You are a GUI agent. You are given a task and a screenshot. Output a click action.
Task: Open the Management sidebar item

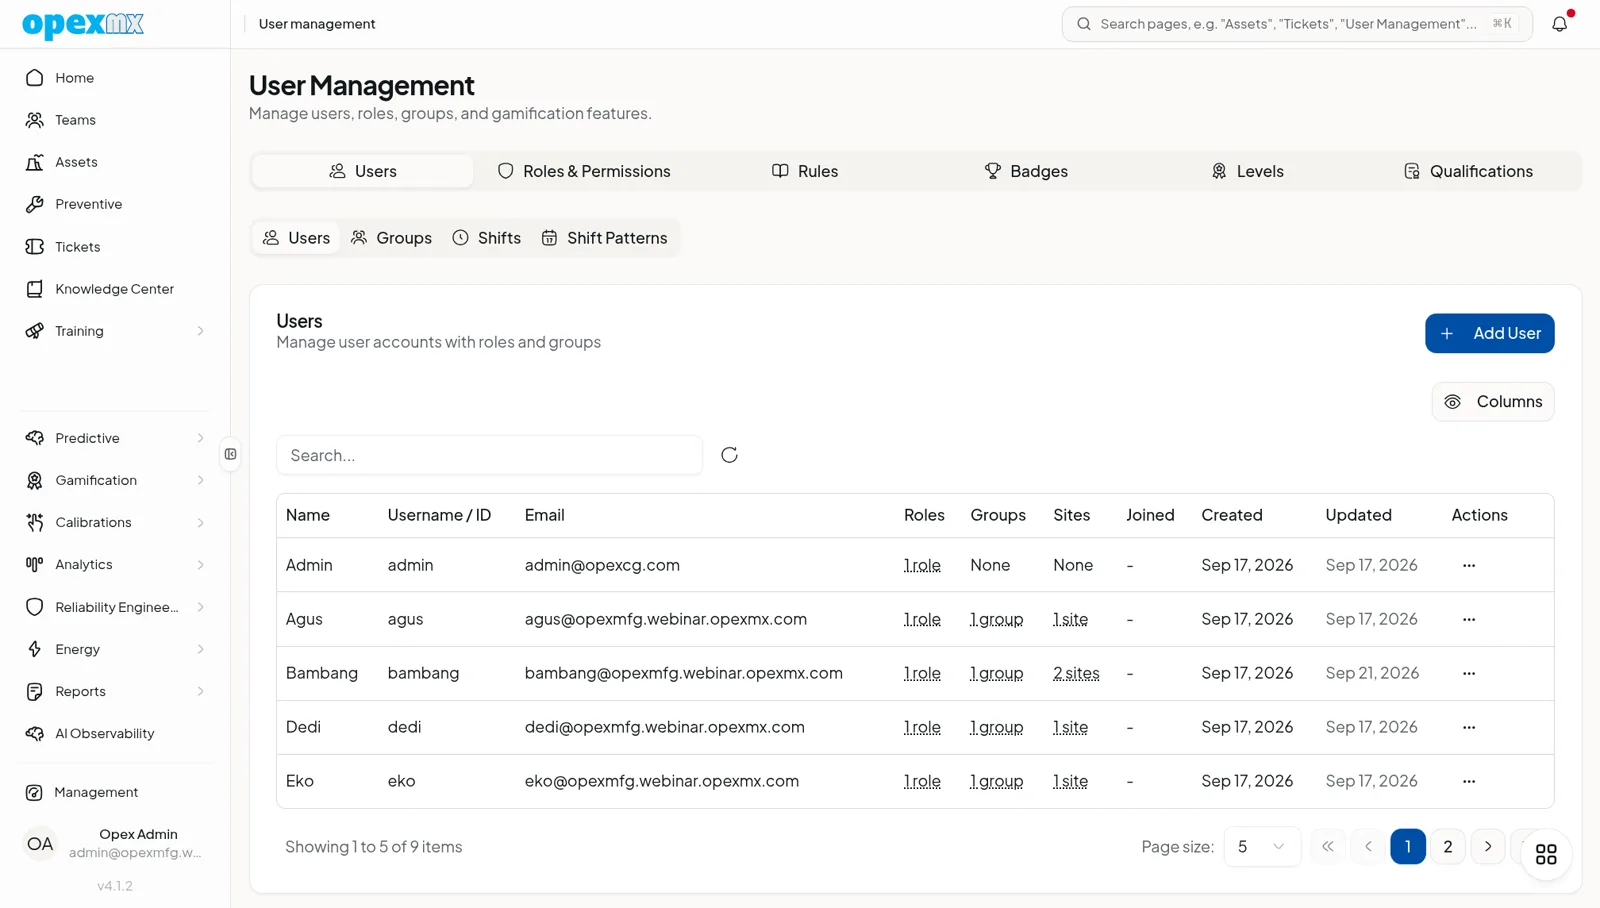click(x=115, y=792)
